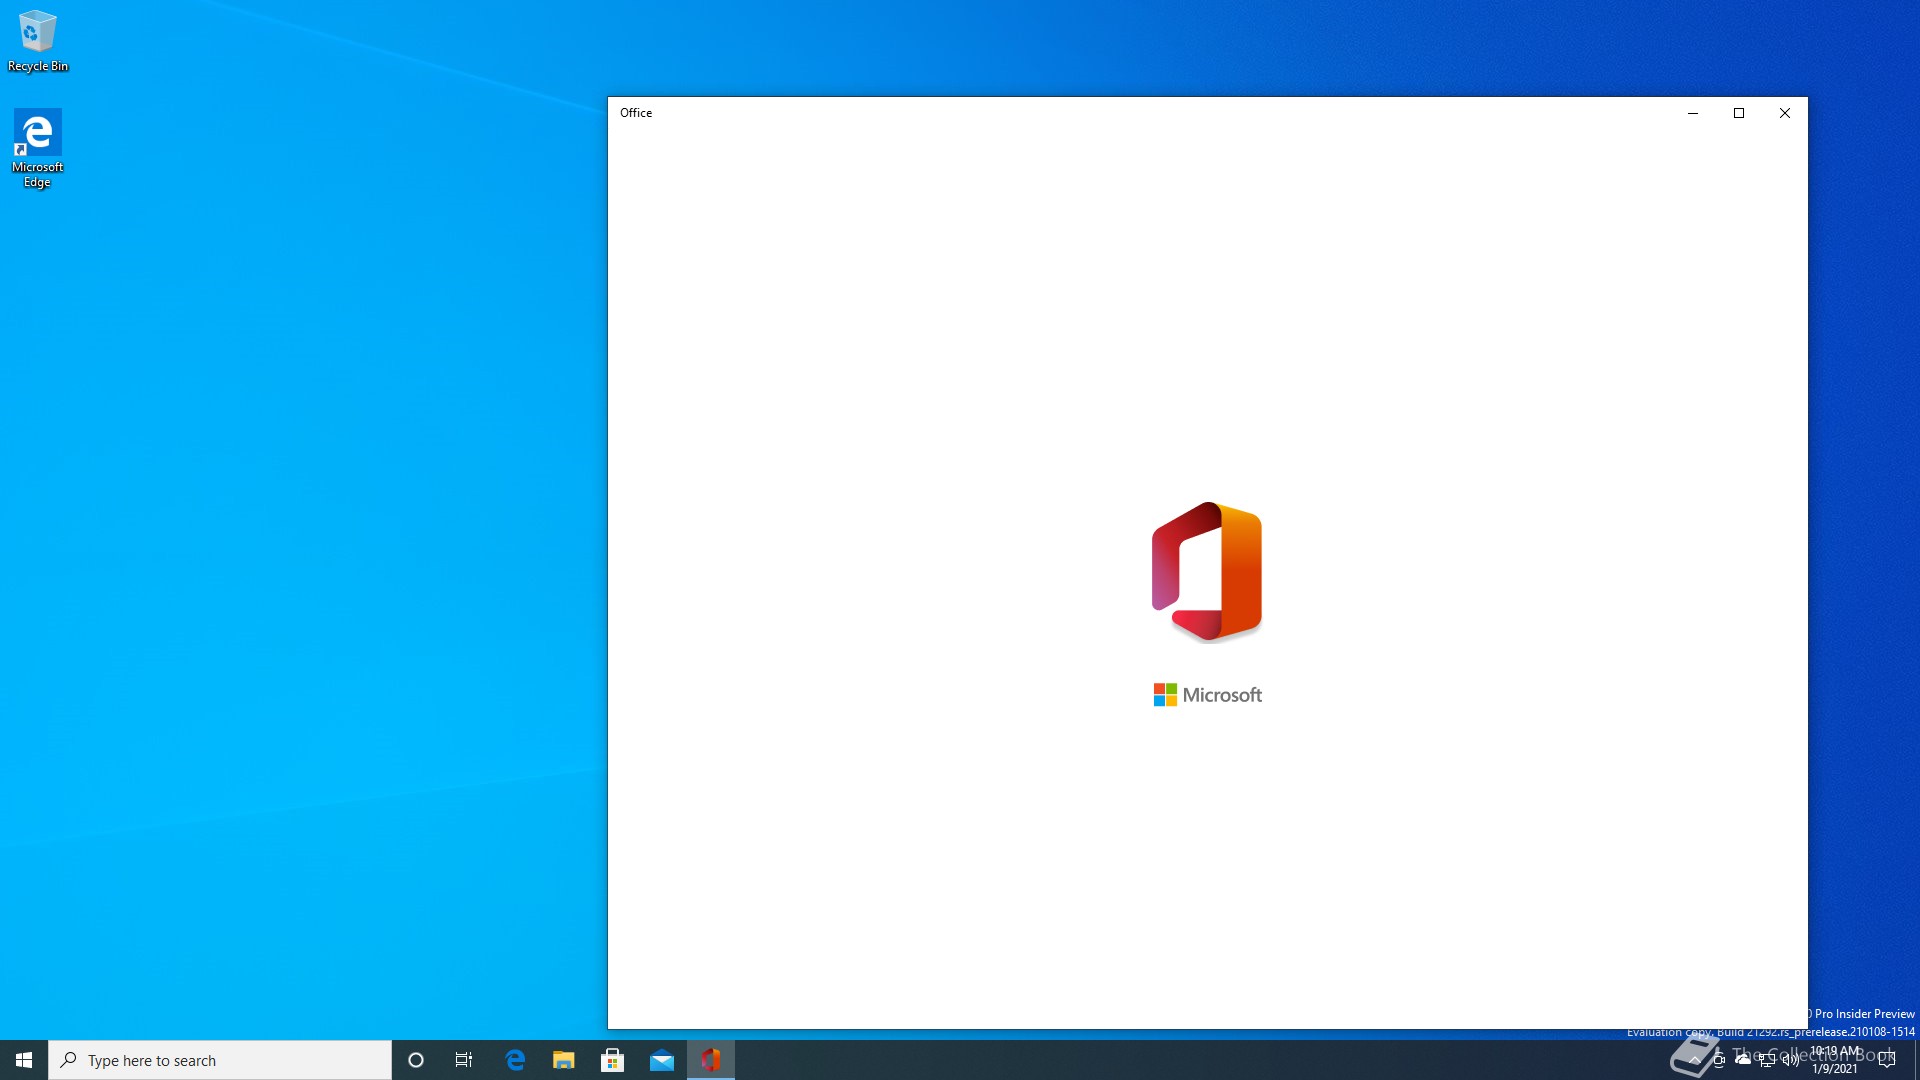Open the Recycle Bin desktop icon
Screen dimensions: 1920x1080
click(x=37, y=40)
